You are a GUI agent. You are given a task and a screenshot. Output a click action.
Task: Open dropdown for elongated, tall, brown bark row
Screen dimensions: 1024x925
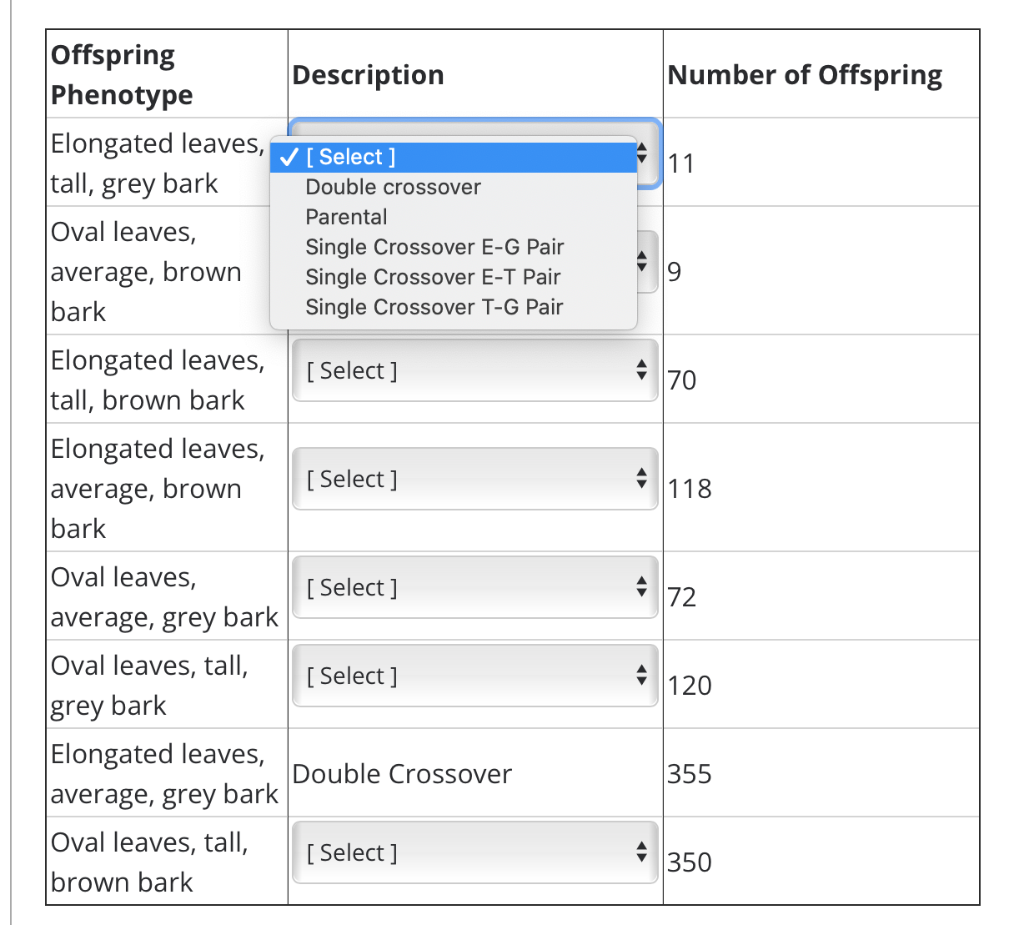475,370
